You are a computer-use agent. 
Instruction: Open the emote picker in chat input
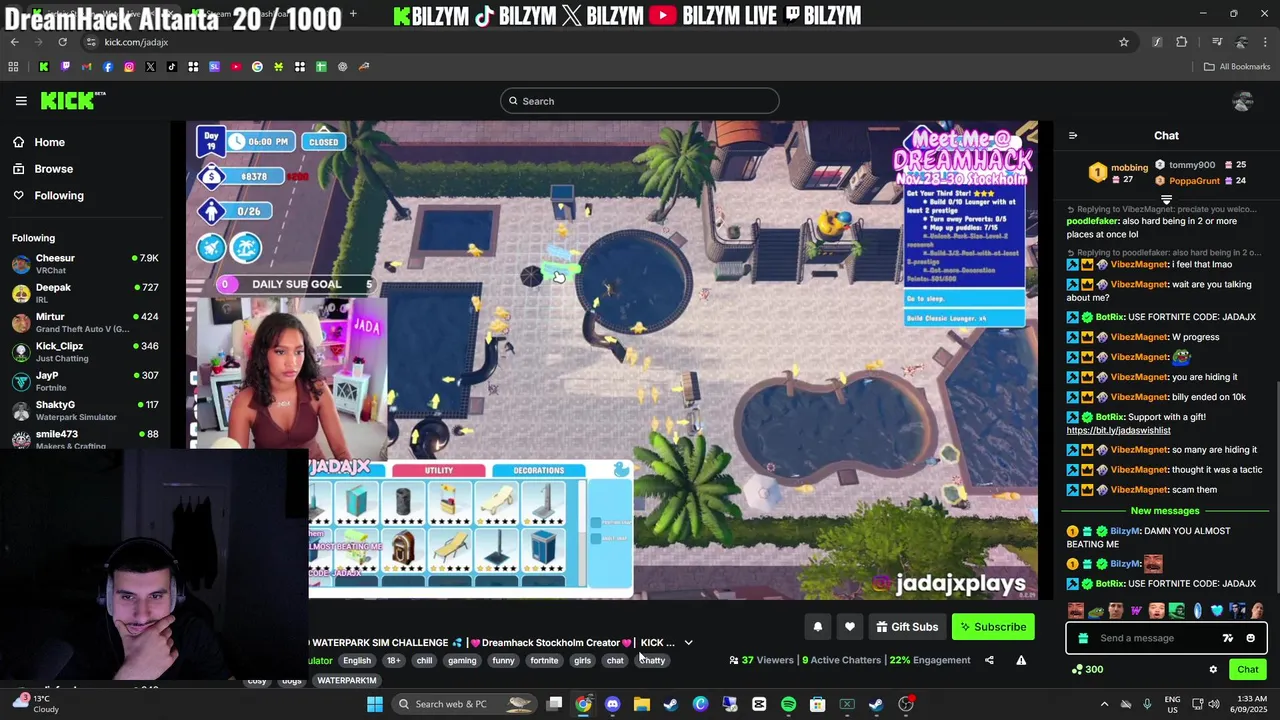click(x=1250, y=638)
